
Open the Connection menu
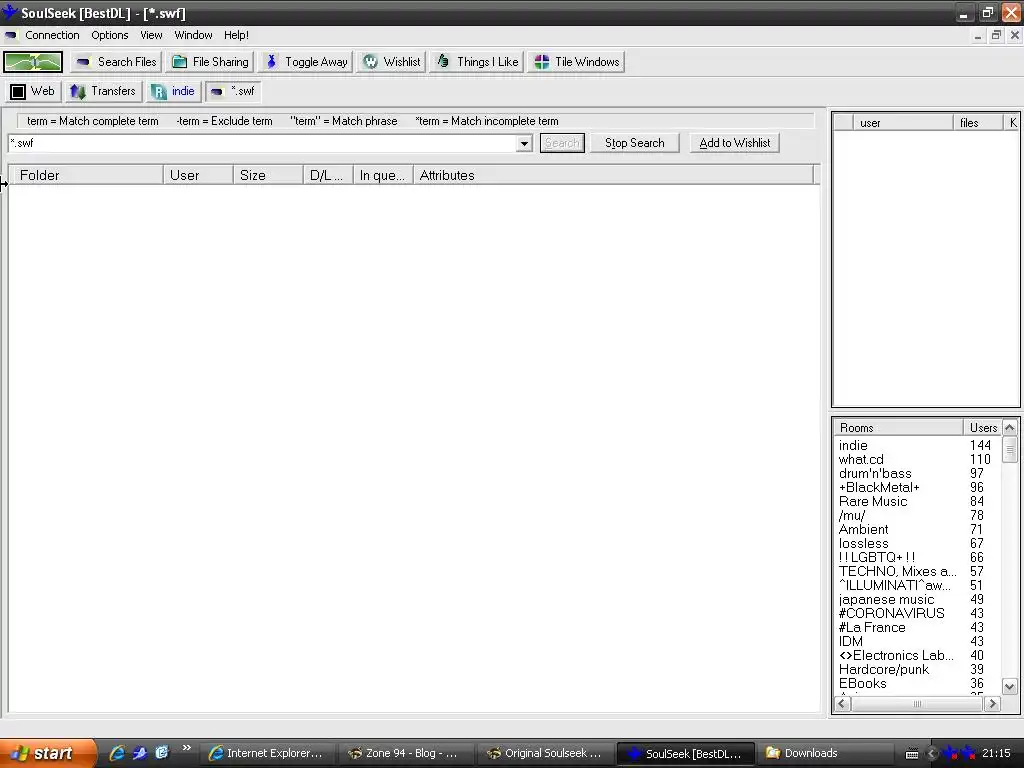click(52, 35)
